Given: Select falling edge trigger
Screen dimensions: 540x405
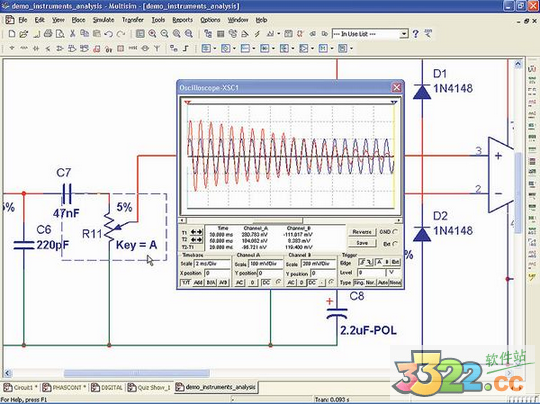Looking at the screenshot, I should [x=369, y=262].
